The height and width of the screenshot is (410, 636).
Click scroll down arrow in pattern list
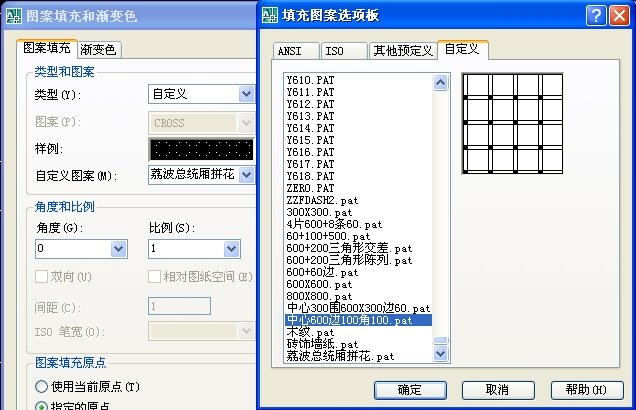(440, 353)
